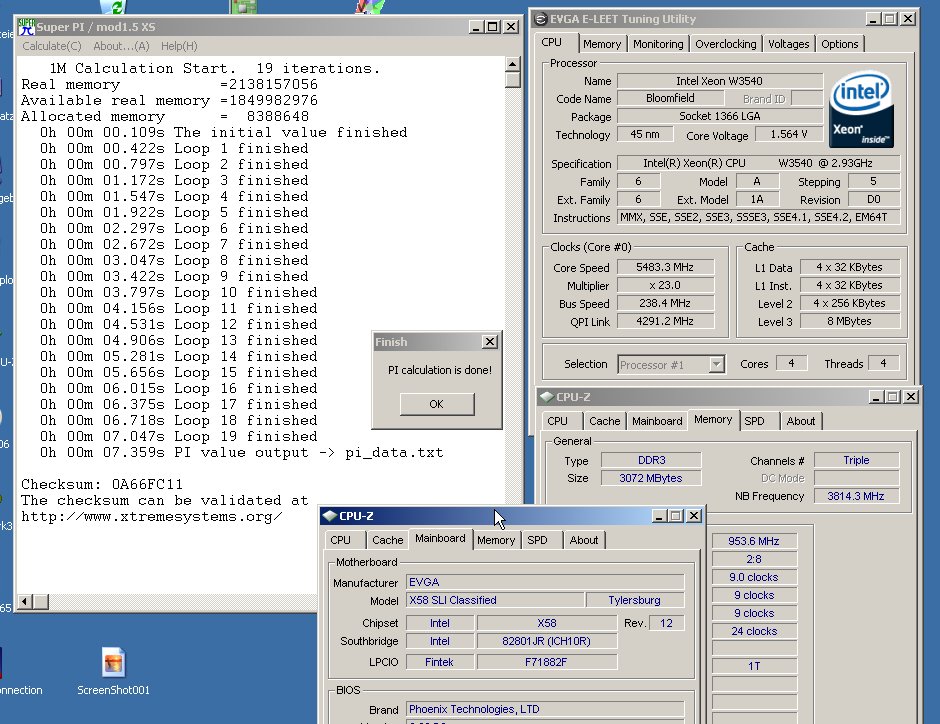Click Super PI horizontal scrollbar left arrow
The width and height of the screenshot is (940, 724).
(x=25, y=601)
